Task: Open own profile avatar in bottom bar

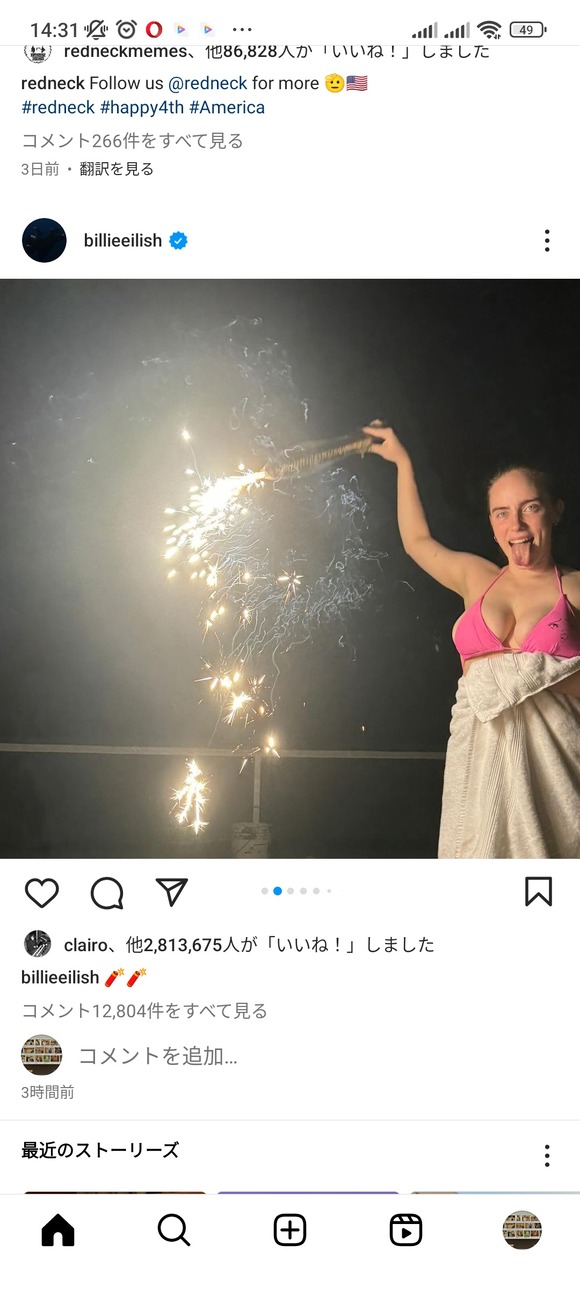Action: tap(522, 1231)
